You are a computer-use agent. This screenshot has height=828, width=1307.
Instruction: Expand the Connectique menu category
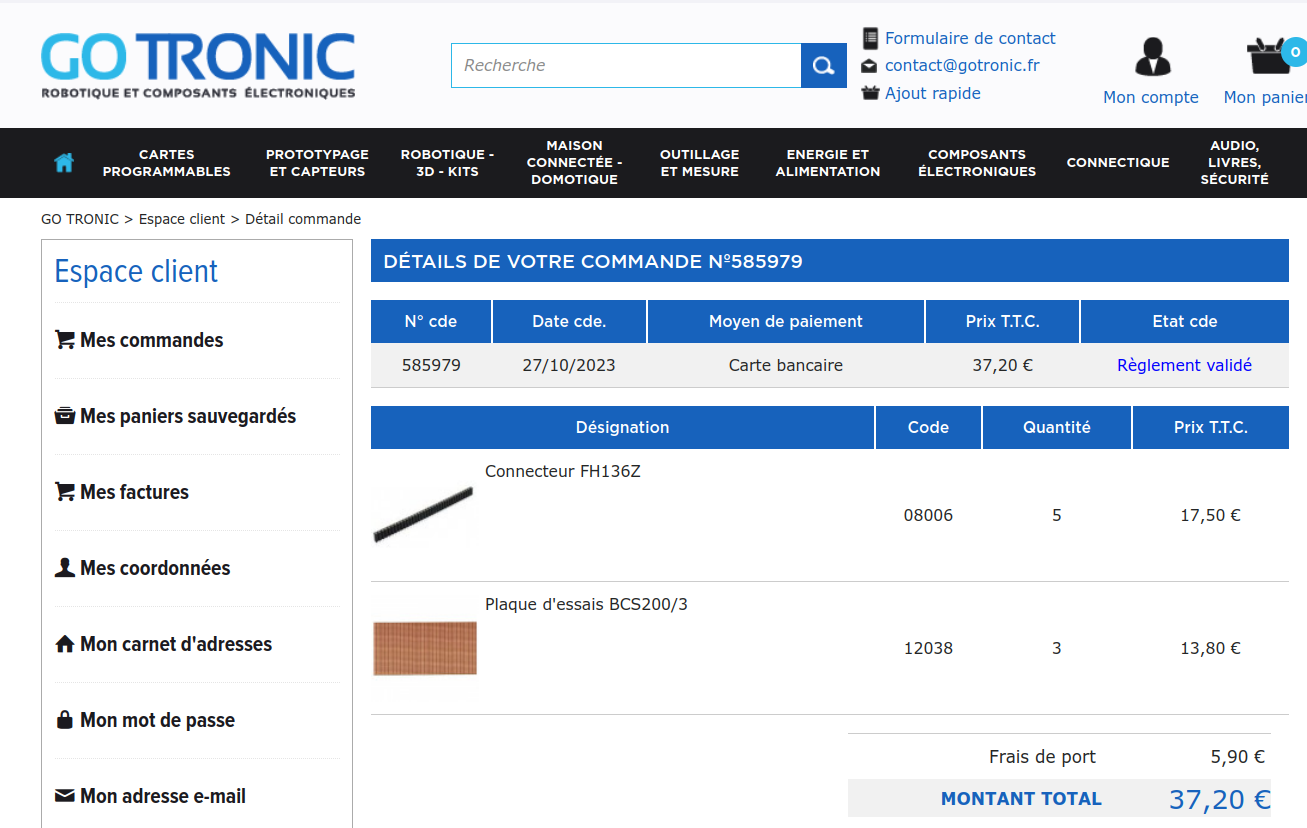coord(1117,163)
